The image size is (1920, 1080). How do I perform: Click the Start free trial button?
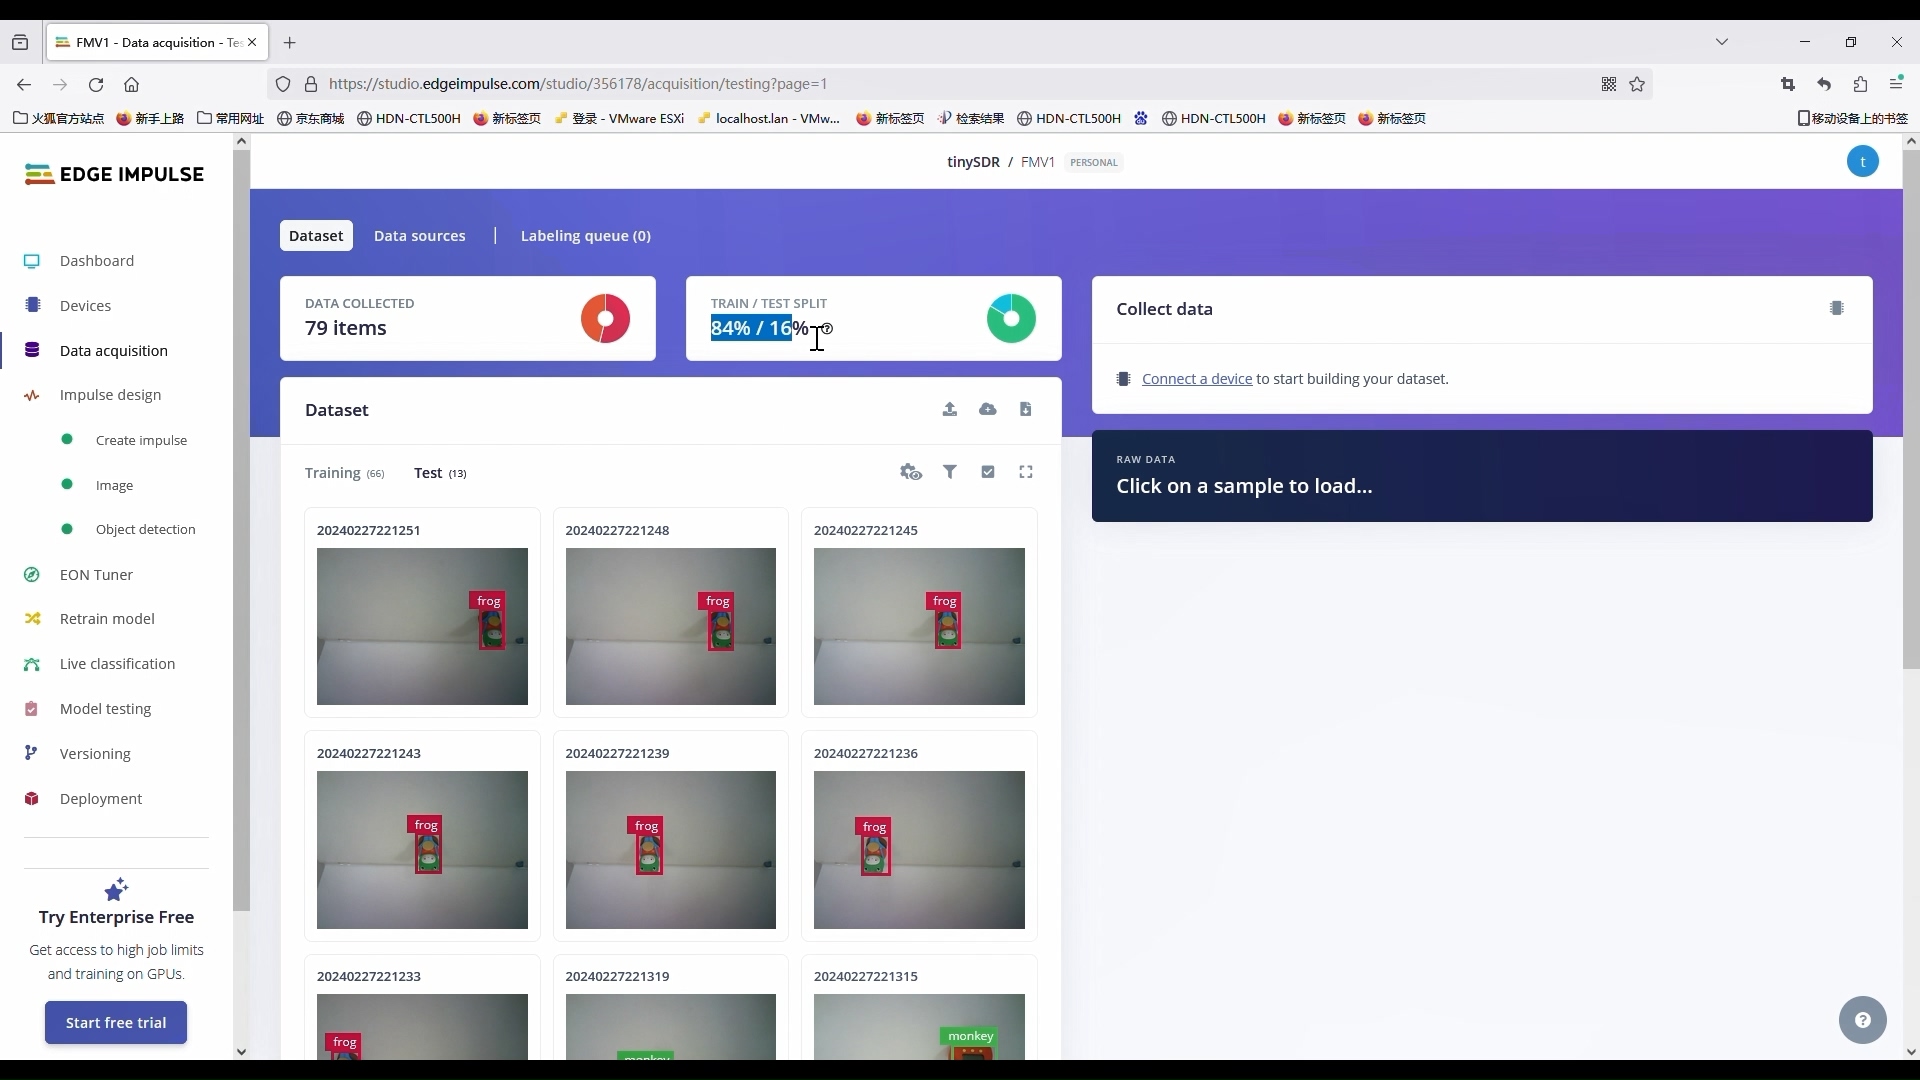116,1023
